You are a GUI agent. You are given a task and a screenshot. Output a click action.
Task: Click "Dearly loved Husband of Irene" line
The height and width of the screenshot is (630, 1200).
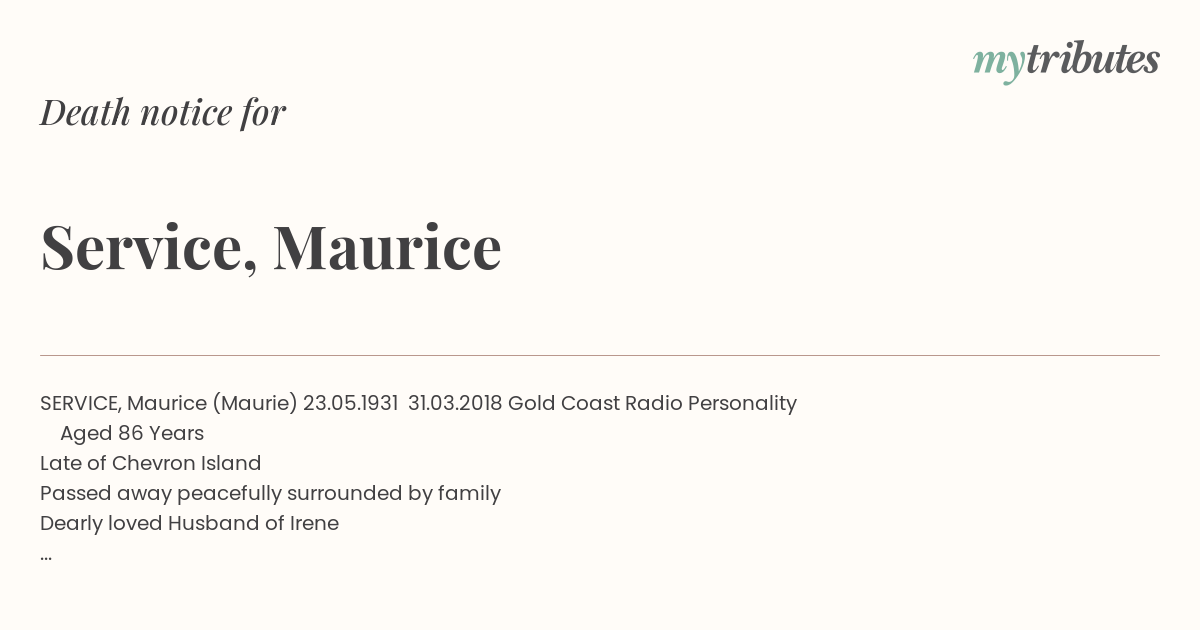[190, 523]
